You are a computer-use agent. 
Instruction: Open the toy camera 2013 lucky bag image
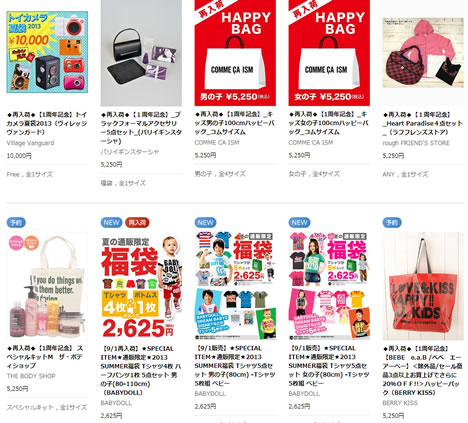(47, 52)
